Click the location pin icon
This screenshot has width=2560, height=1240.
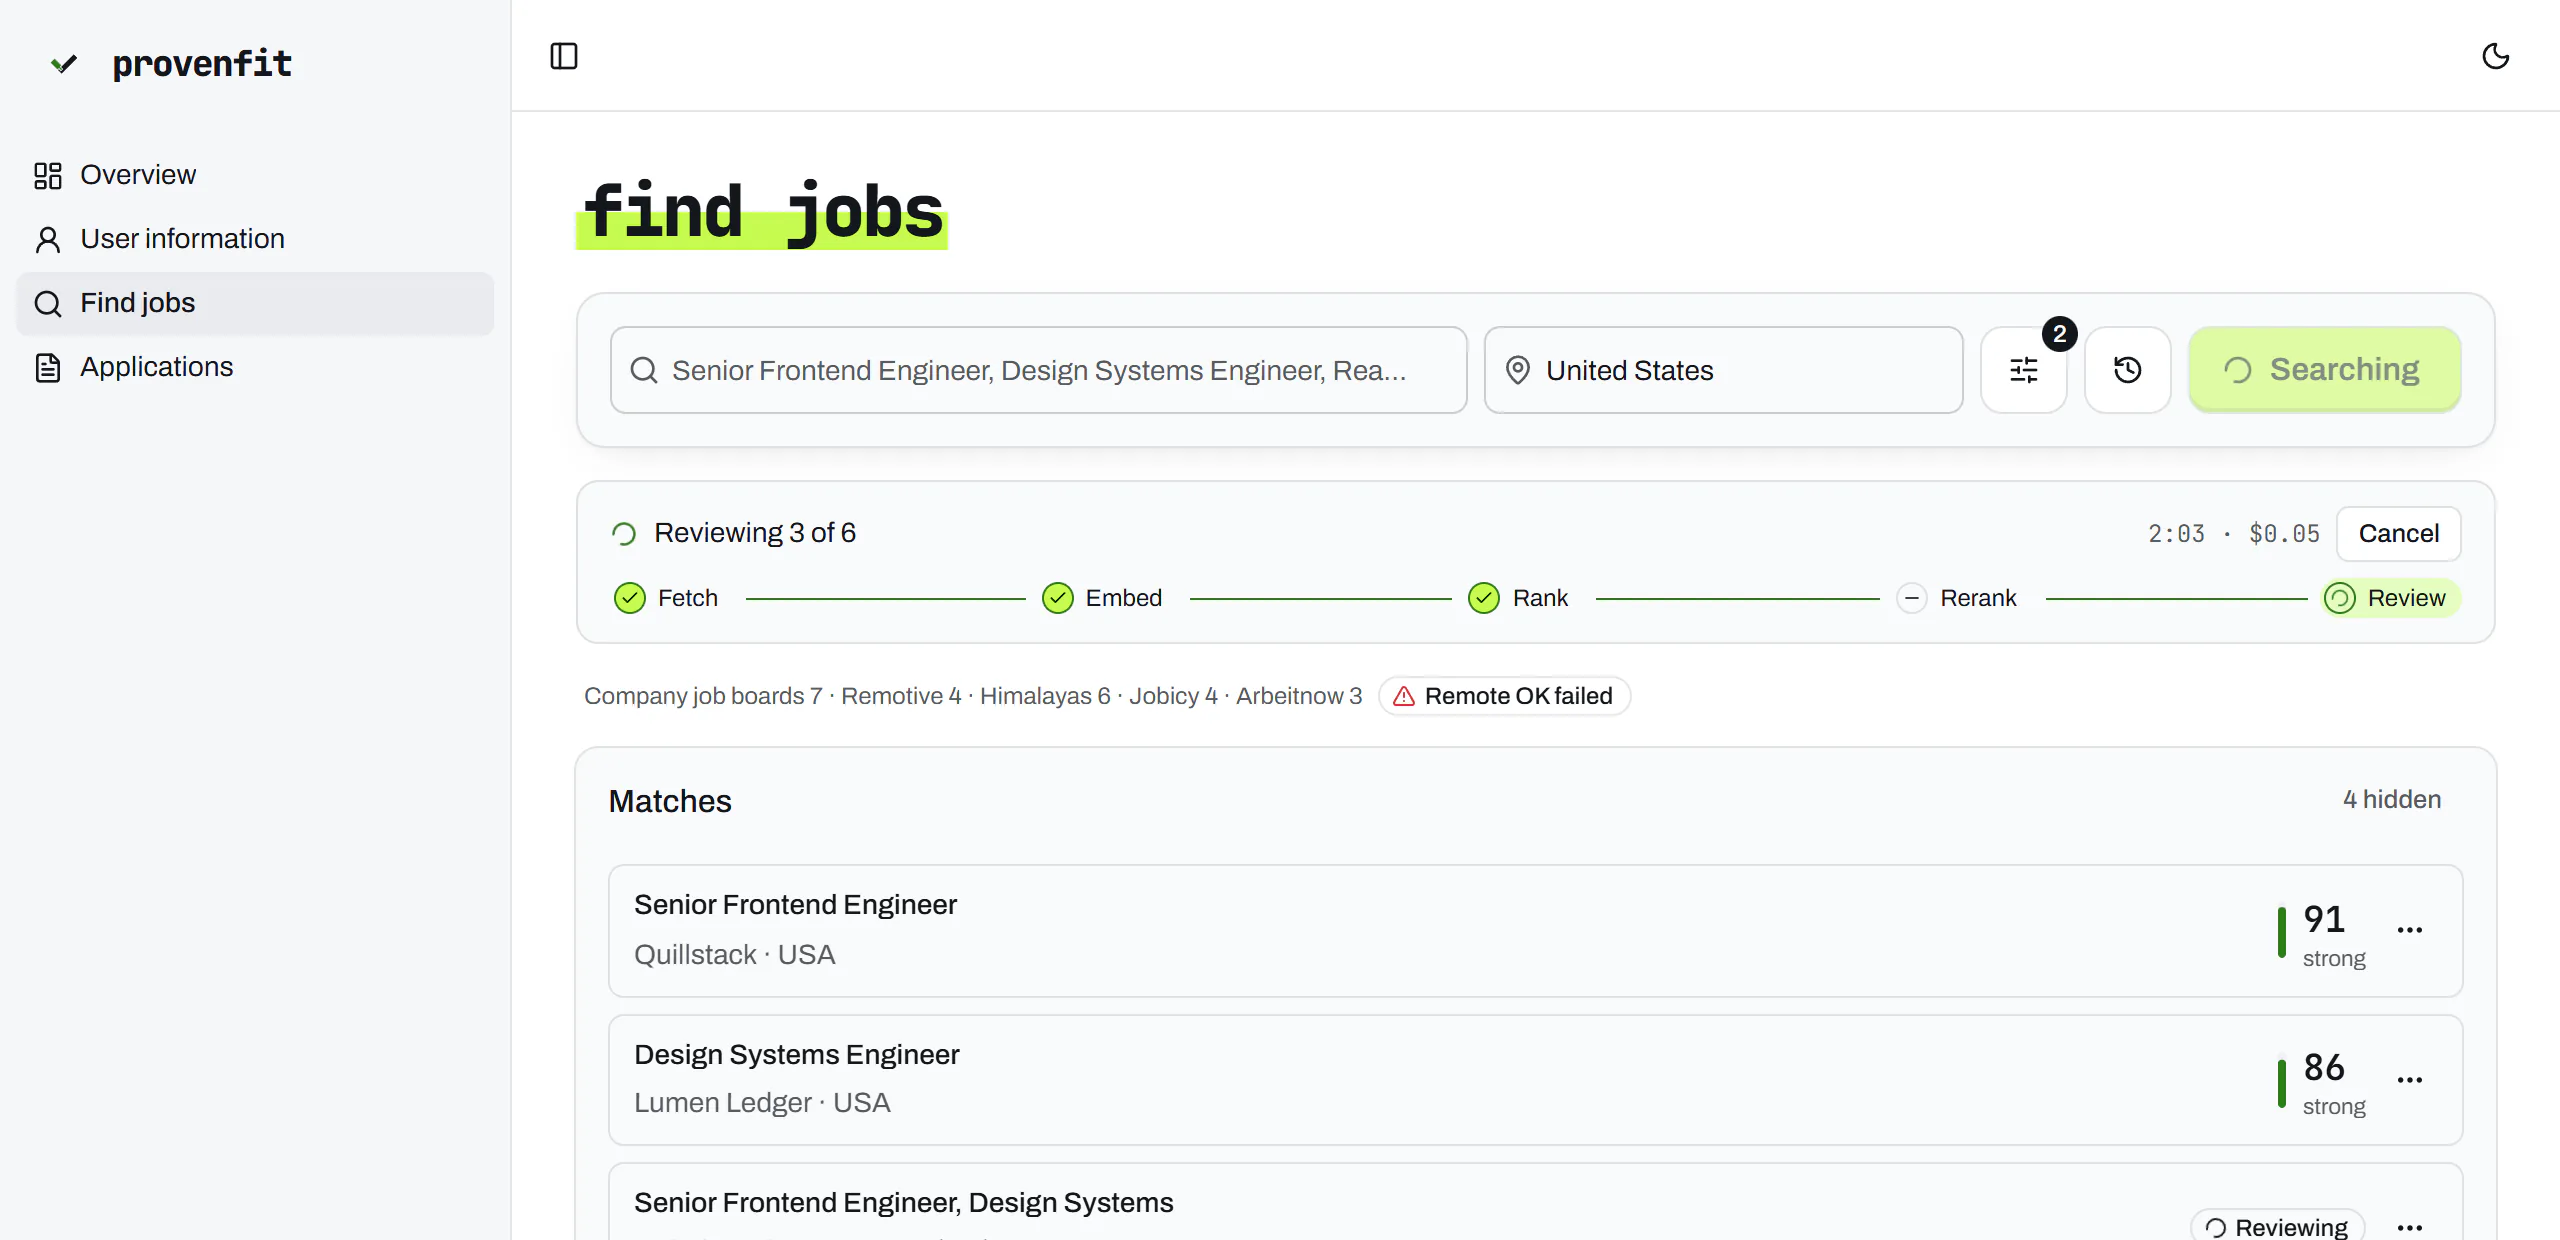coord(1518,370)
